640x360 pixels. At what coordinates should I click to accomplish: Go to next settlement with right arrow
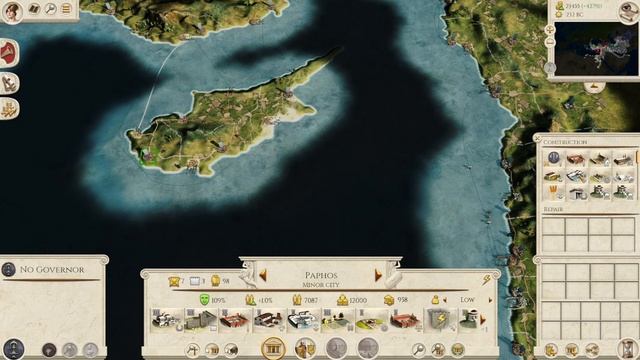click(x=378, y=275)
